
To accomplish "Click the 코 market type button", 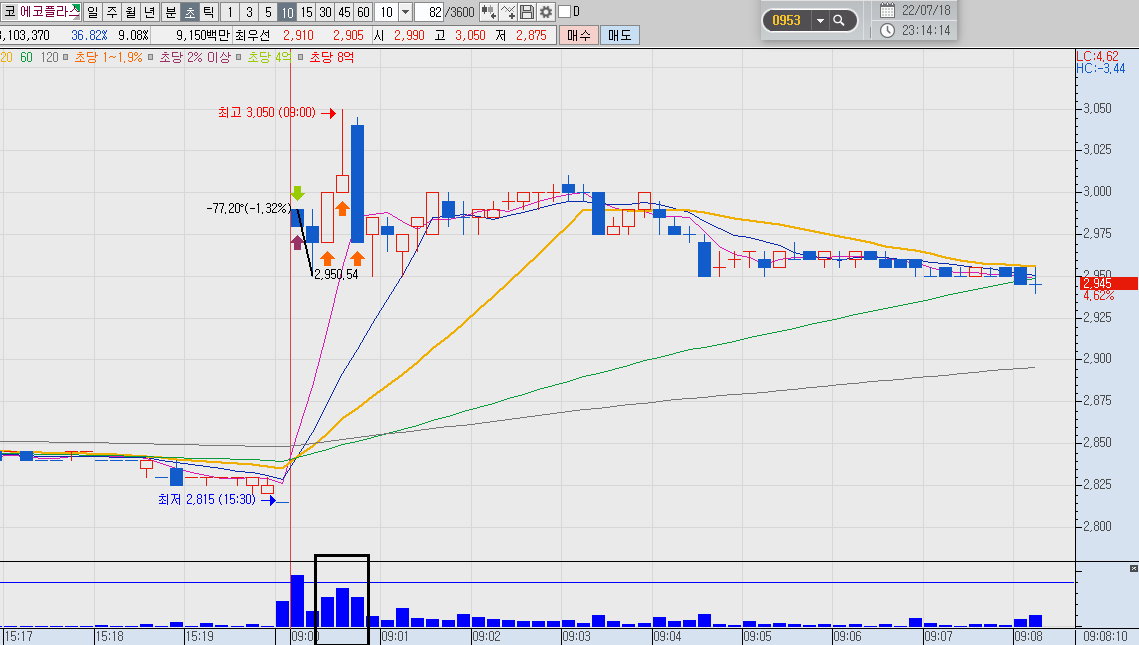I will pyautogui.click(x=9, y=12).
